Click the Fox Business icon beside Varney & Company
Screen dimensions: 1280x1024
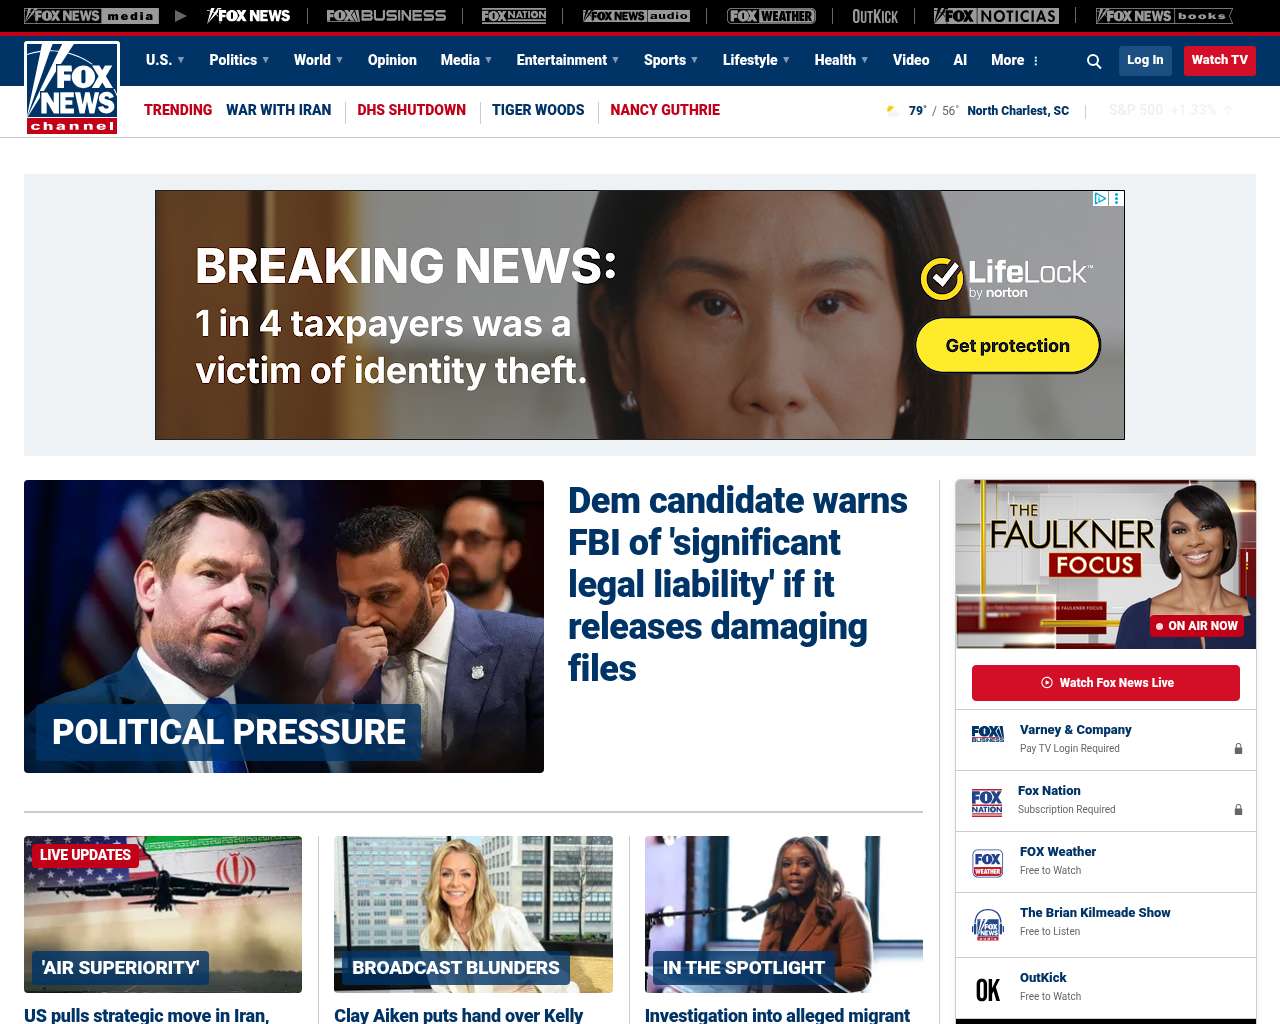coord(987,734)
